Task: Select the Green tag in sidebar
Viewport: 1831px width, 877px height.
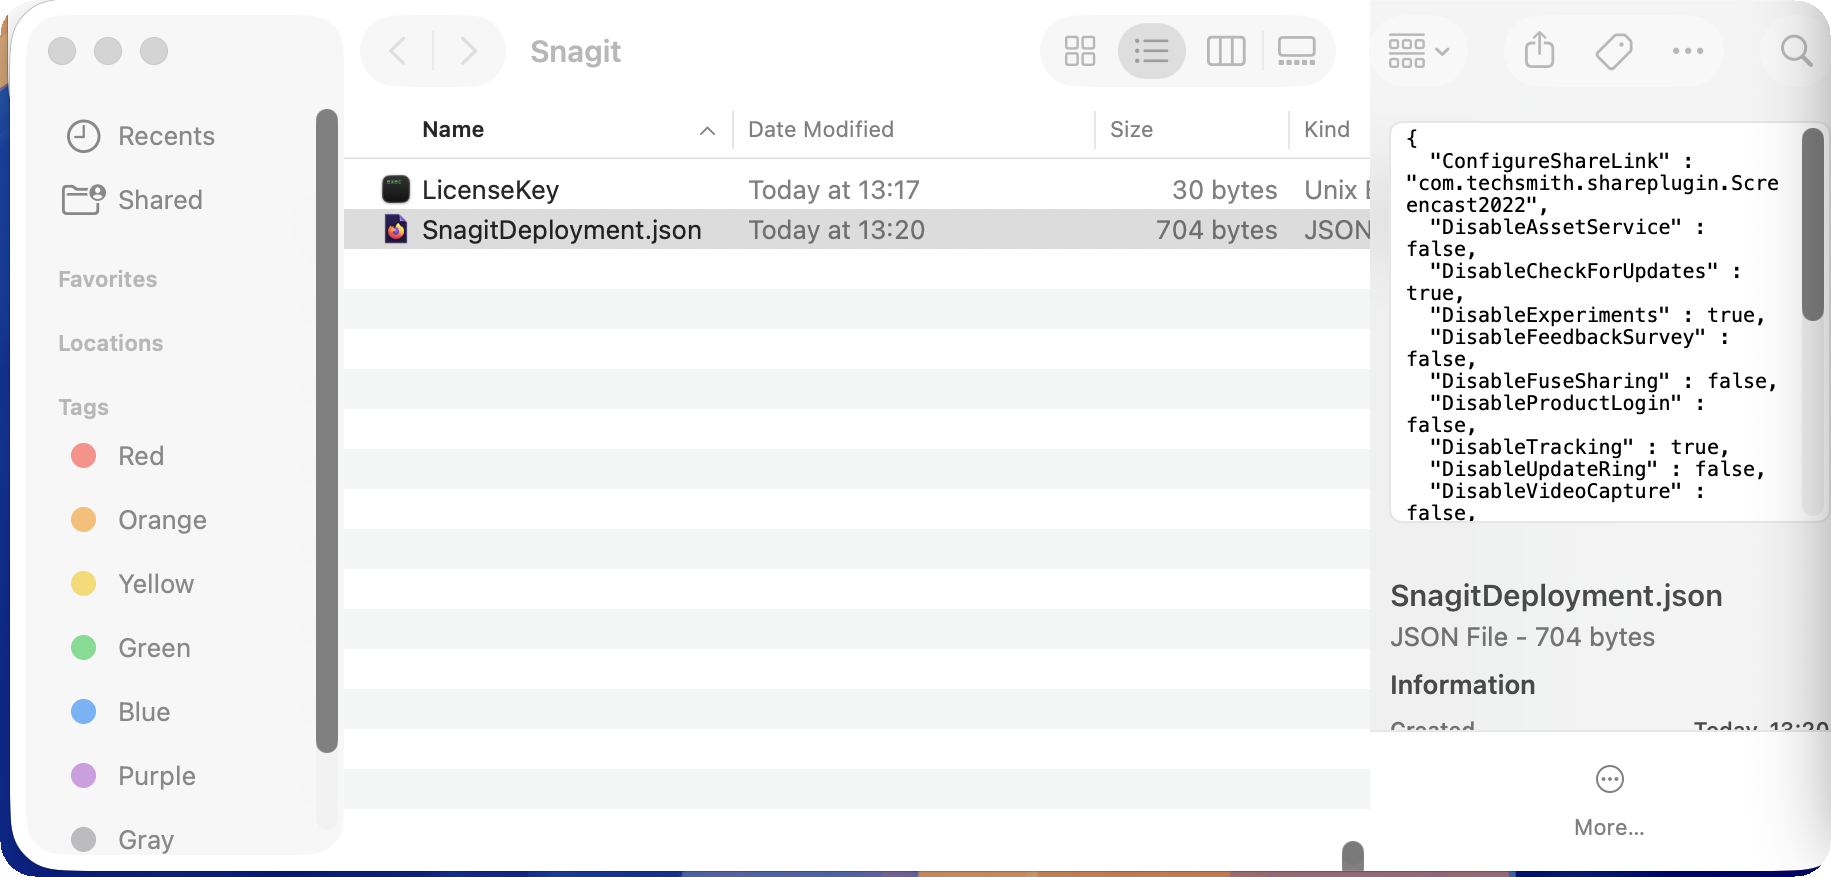Action: (131, 648)
